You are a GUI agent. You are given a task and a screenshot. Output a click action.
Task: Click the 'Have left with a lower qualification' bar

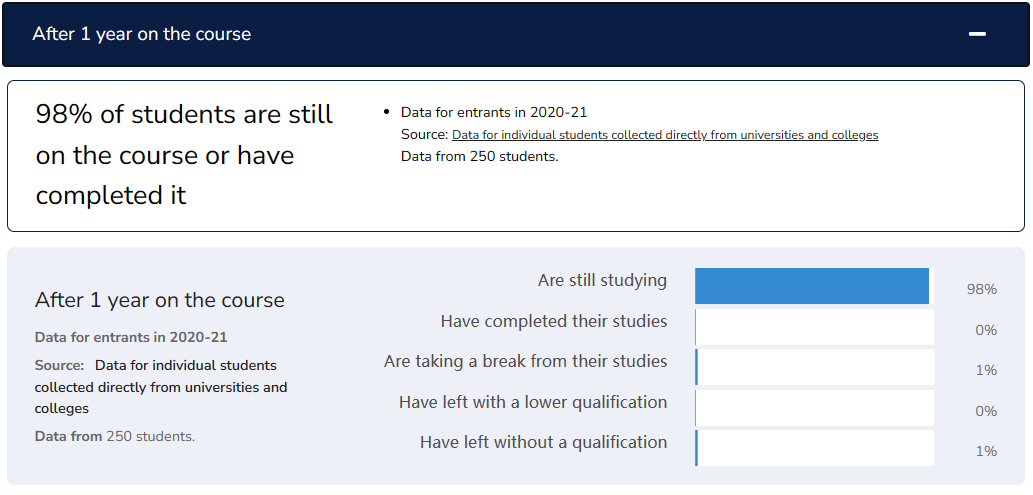click(x=814, y=408)
